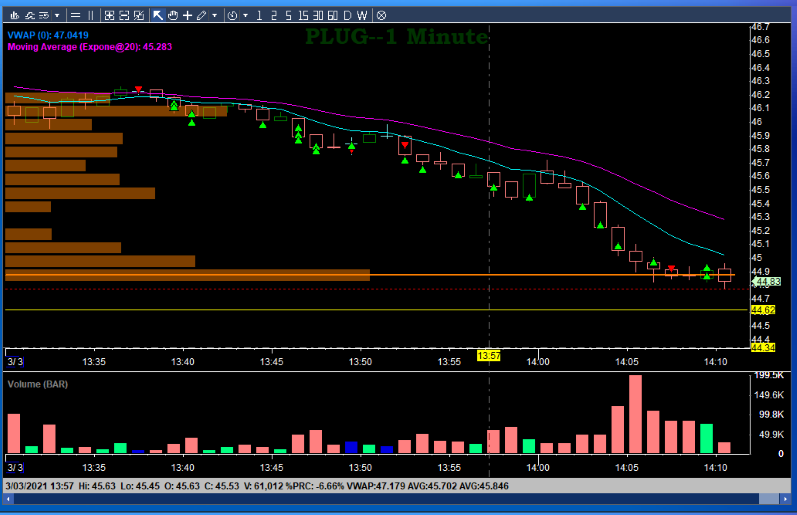Click the red down triangle marker near 13:37
Screen dimensions: 797x515
click(138, 89)
